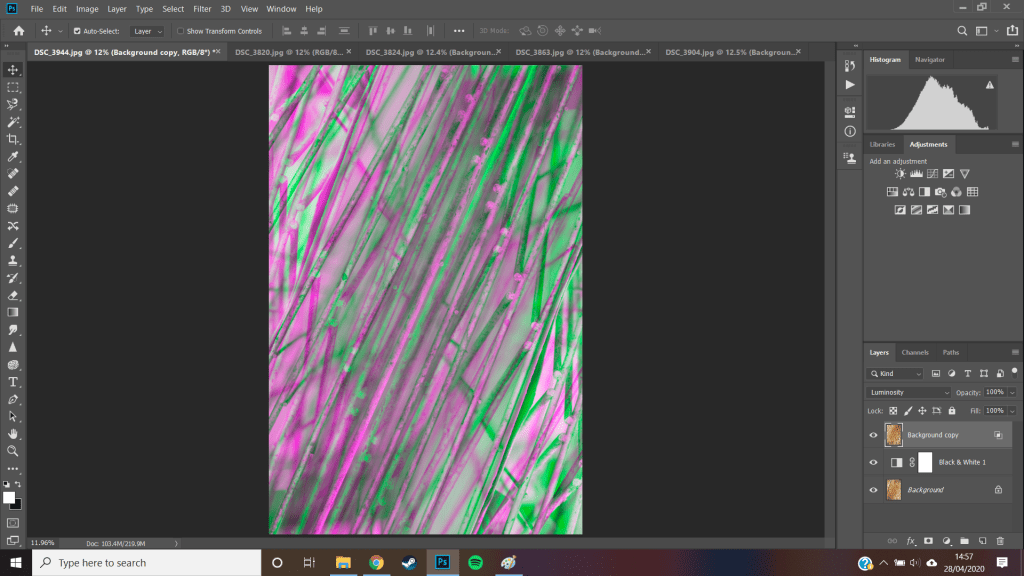Hide the Black & White 1 layer
The width and height of the screenshot is (1024, 576).
click(x=873, y=462)
